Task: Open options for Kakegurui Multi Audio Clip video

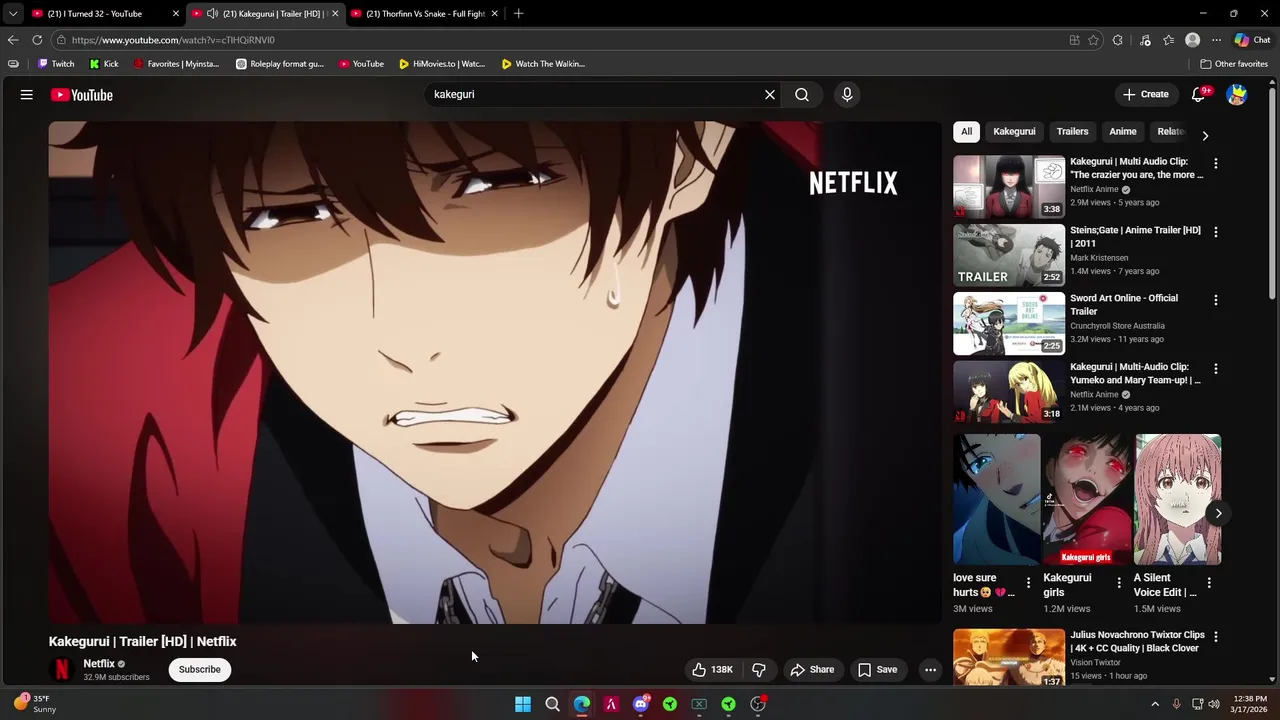Action: click(1216, 163)
